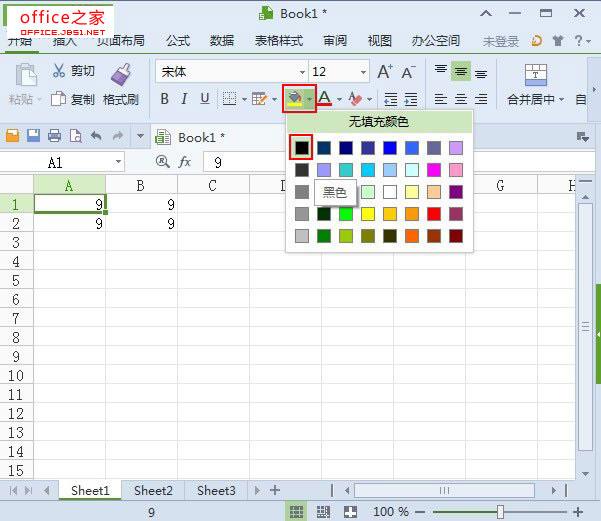Toggle Italic formatting
601x521 pixels.
[185, 99]
